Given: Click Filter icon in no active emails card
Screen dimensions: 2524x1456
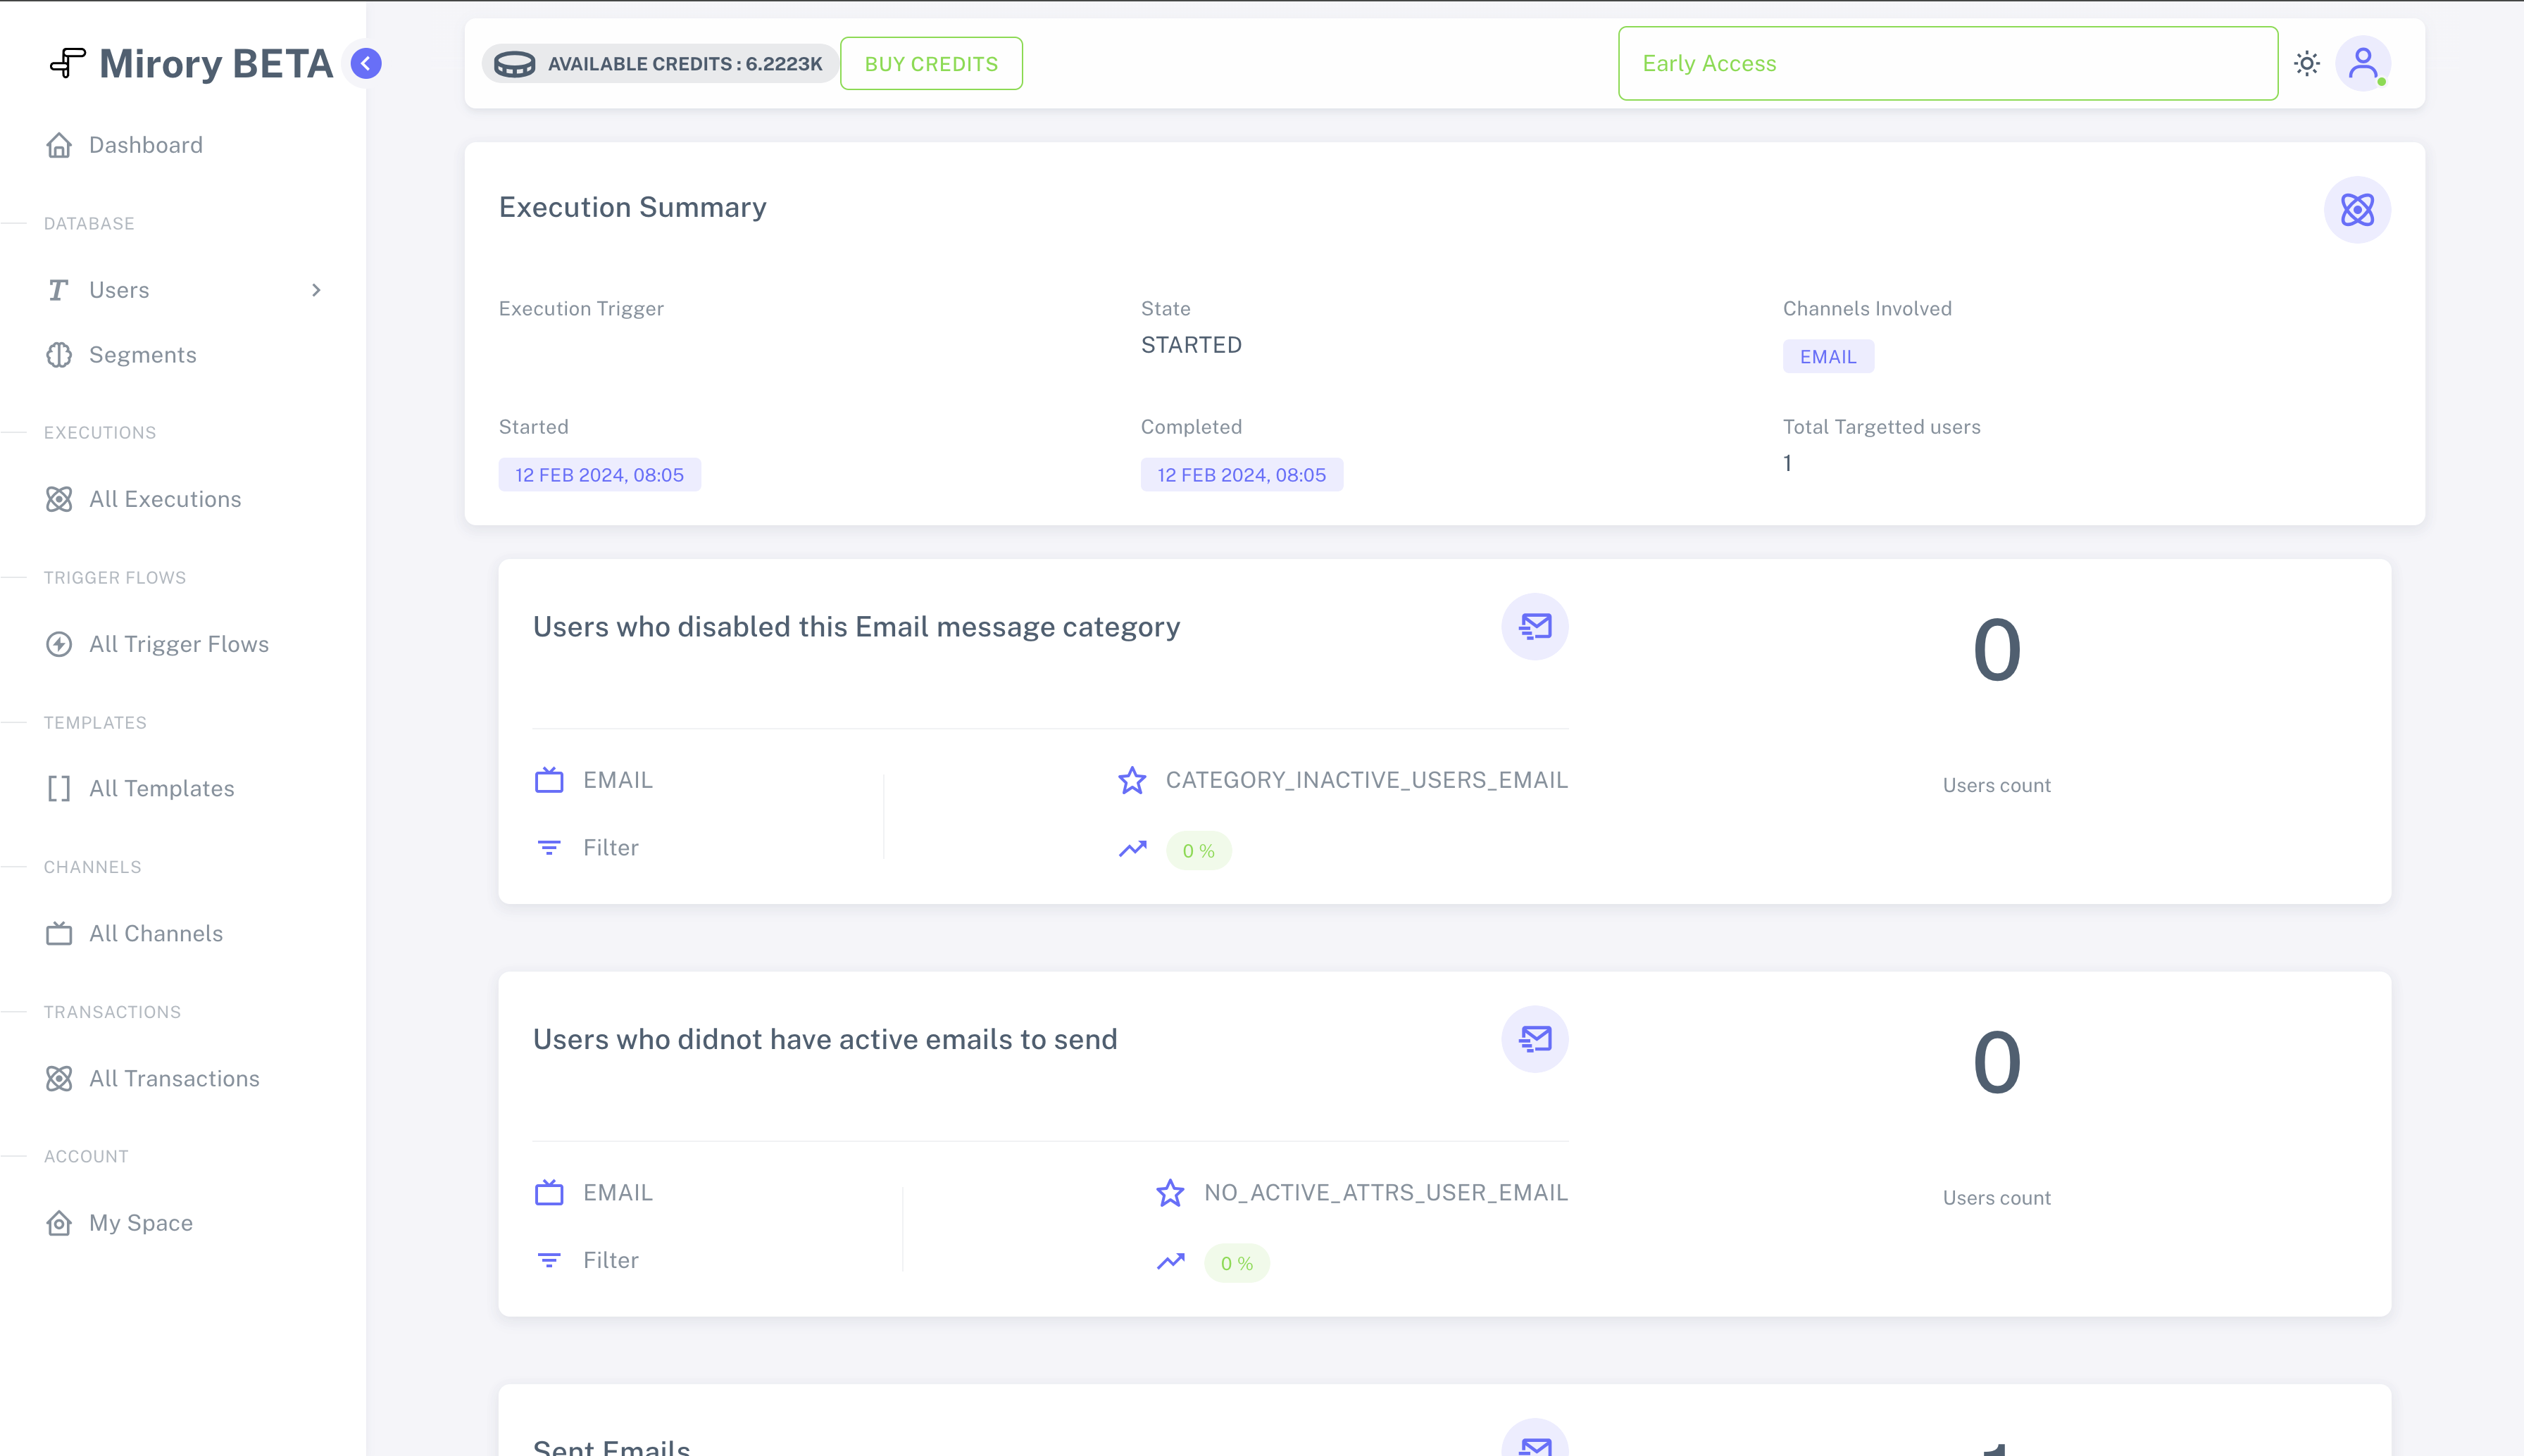Looking at the screenshot, I should [x=549, y=1260].
